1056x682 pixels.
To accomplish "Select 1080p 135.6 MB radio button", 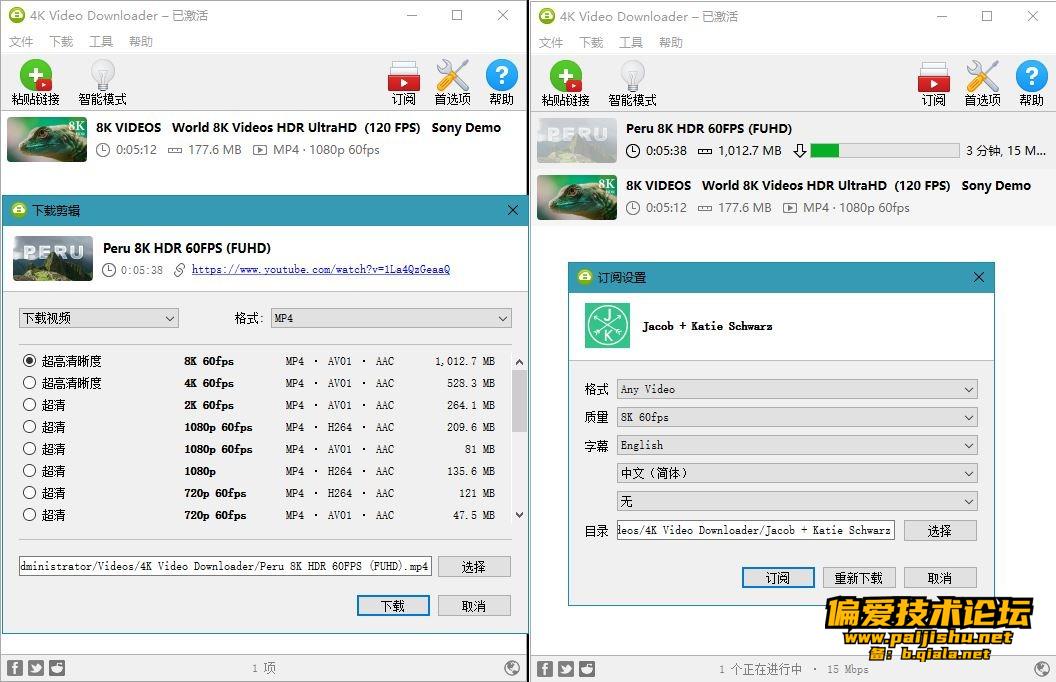I will 29,471.
